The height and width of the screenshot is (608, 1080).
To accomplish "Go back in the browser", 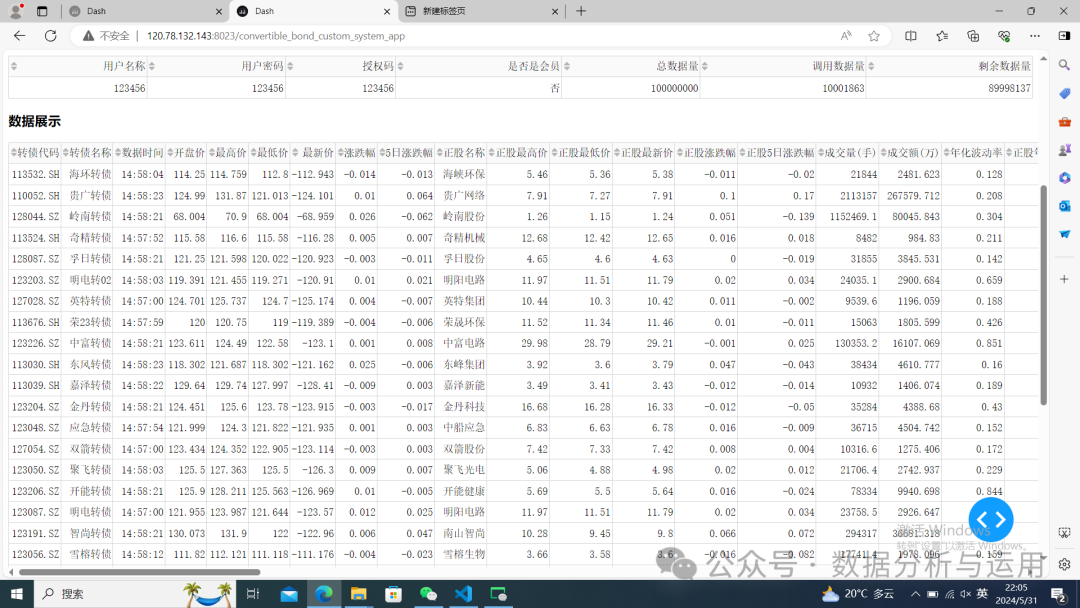I will click(19, 36).
